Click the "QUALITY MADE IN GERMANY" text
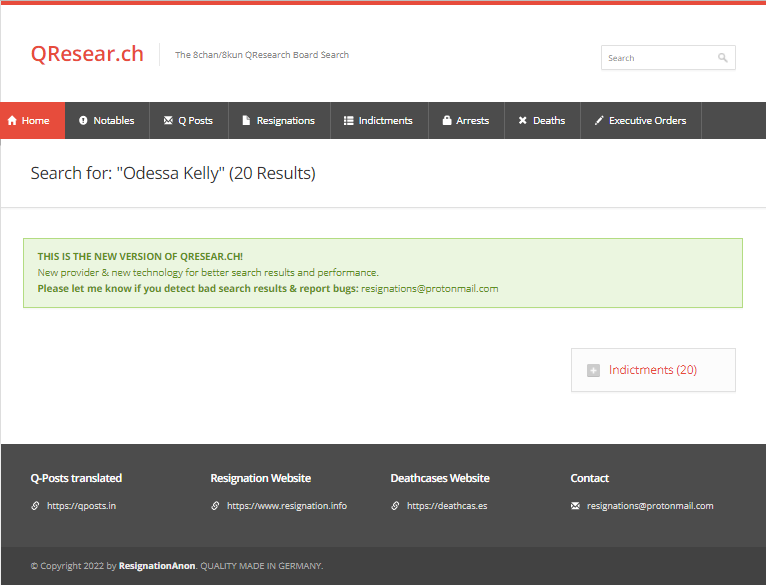 [261, 565]
